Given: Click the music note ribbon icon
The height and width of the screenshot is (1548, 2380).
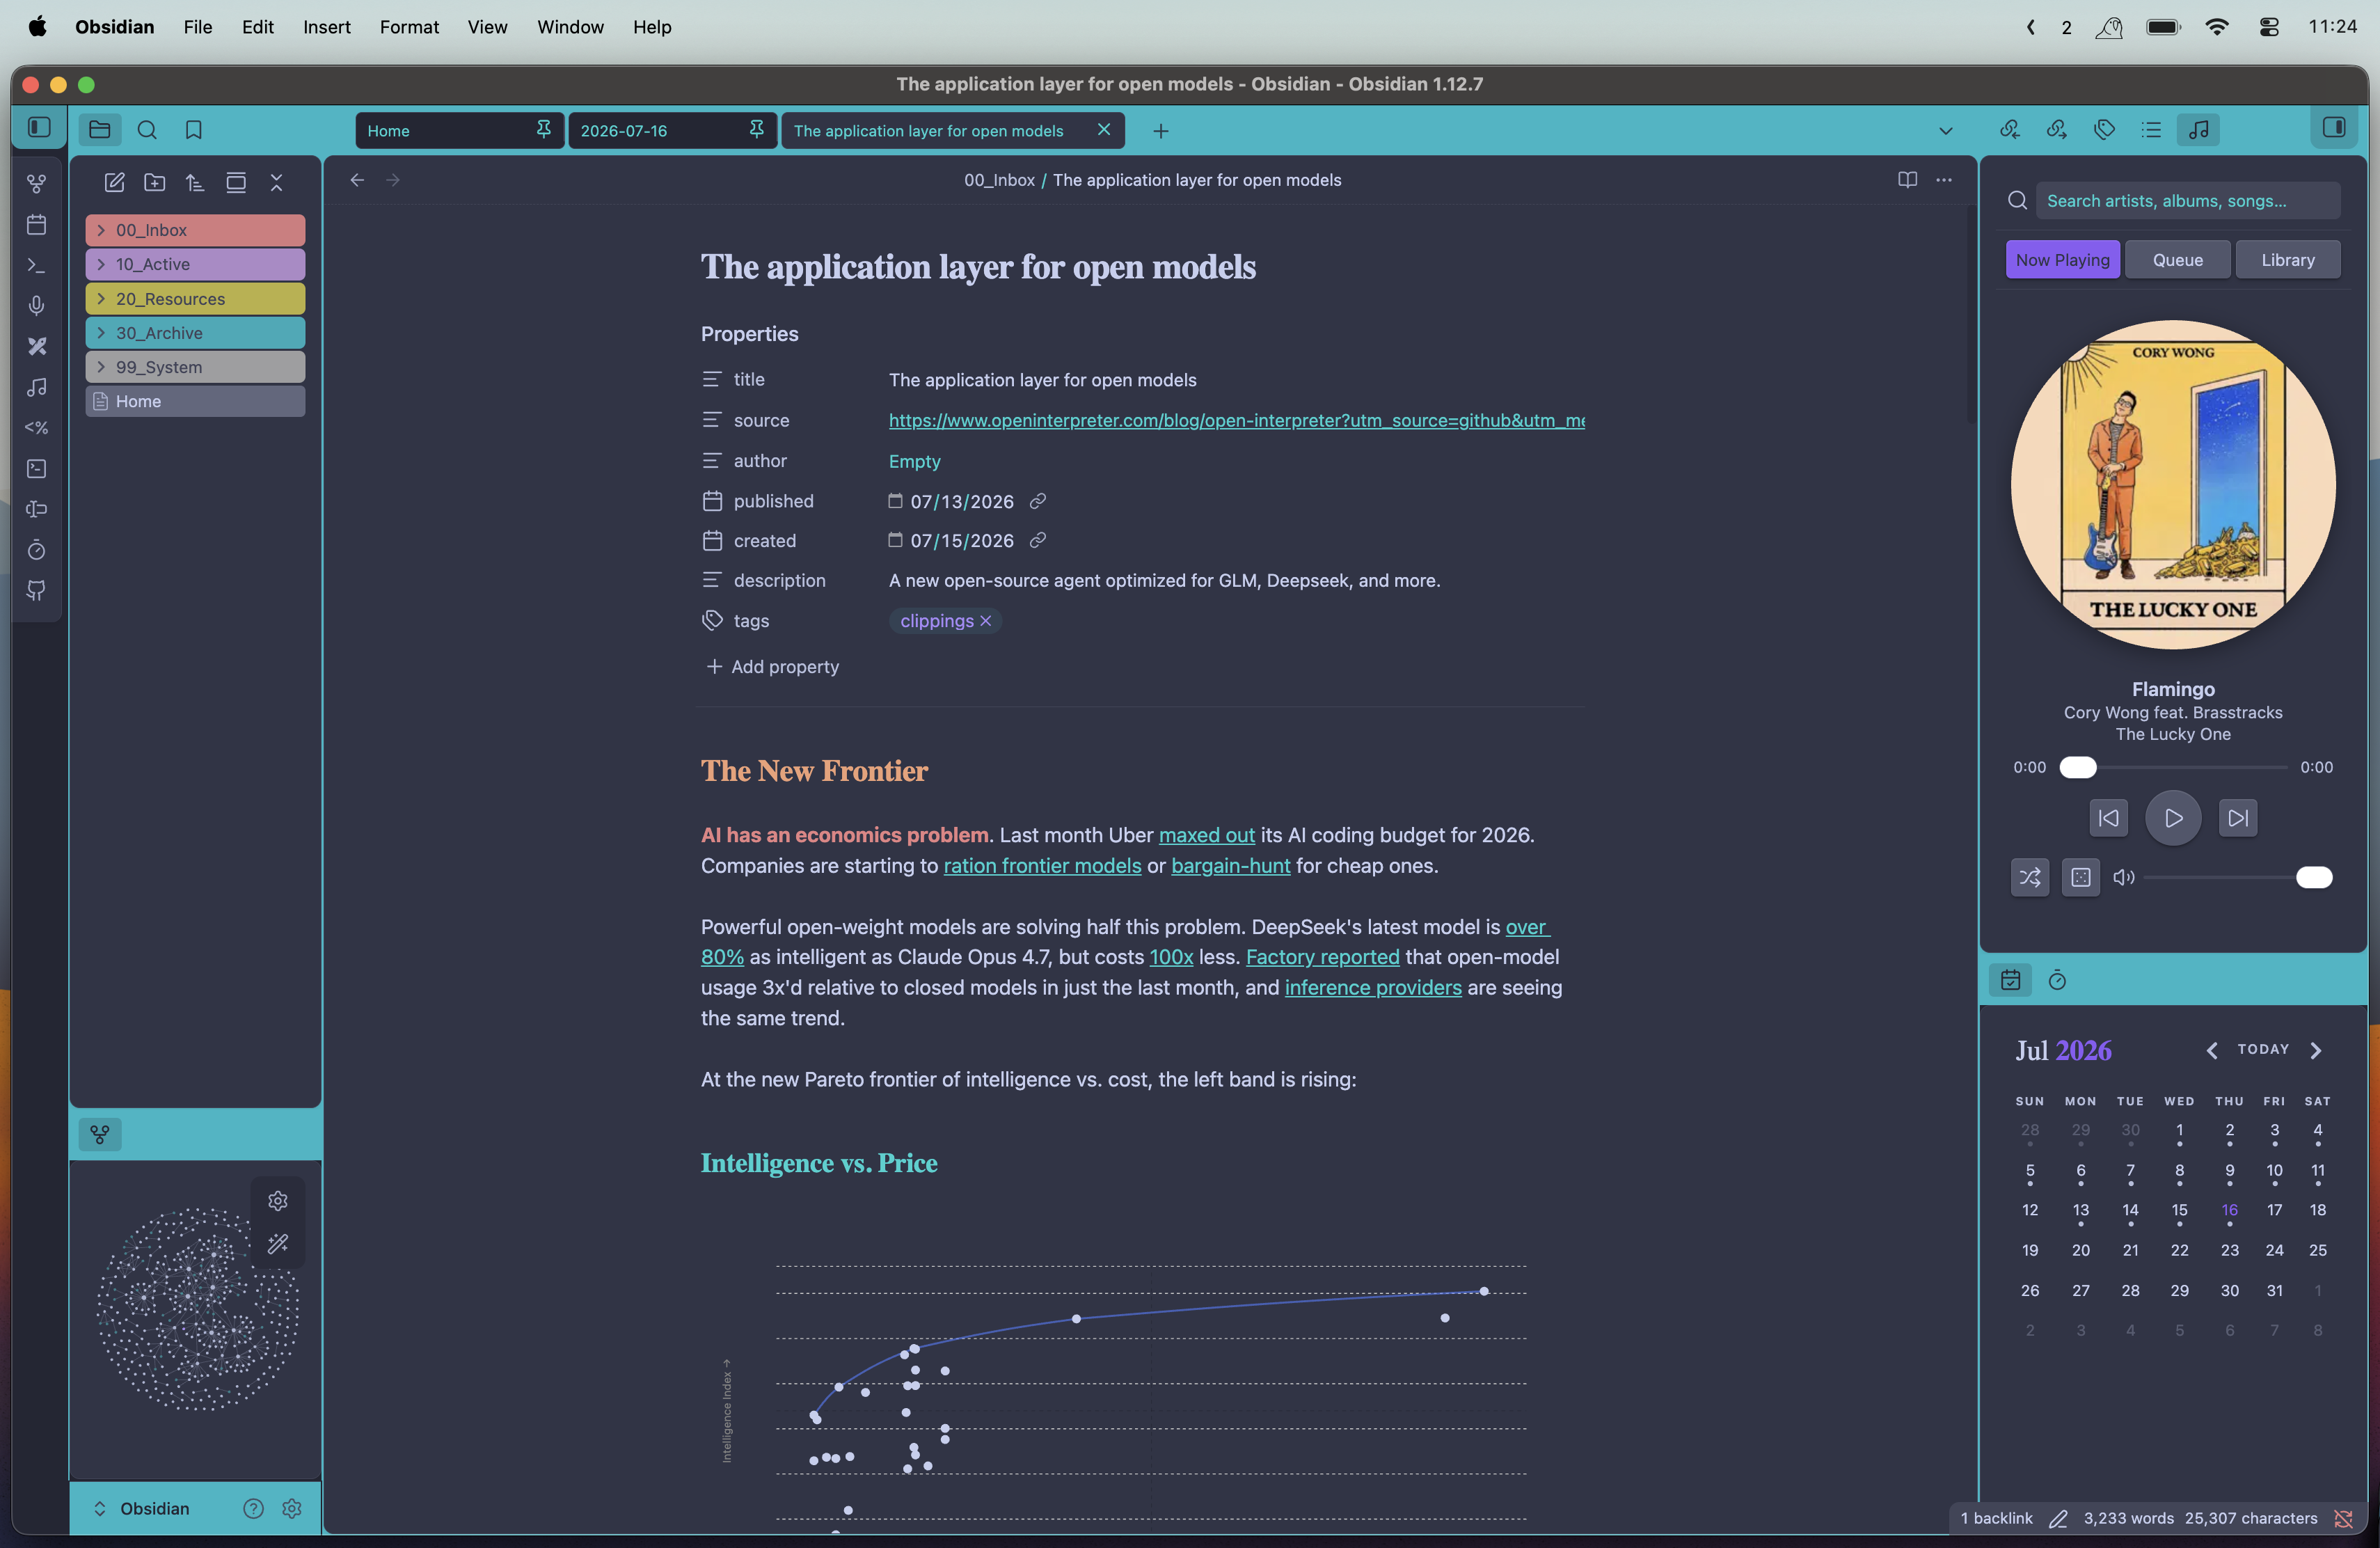Looking at the screenshot, I should pyautogui.click(x=37, y=387).
